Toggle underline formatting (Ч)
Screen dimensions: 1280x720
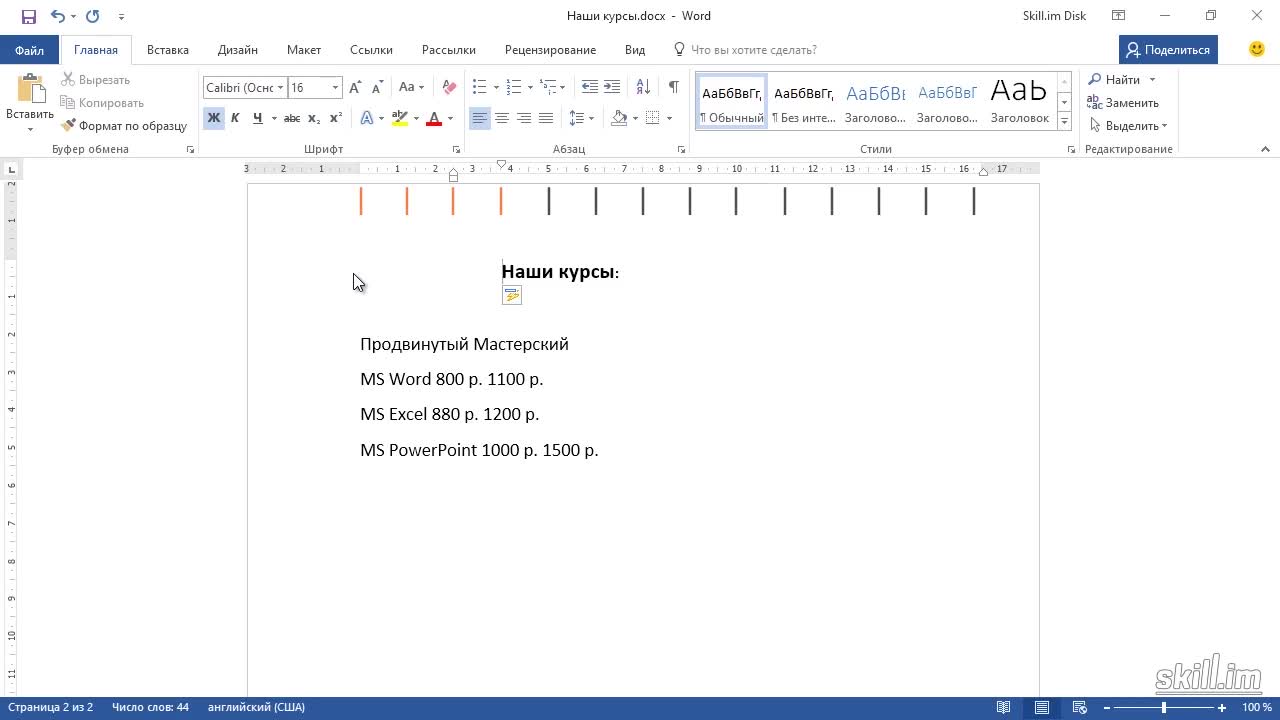[x=257, y=118]
